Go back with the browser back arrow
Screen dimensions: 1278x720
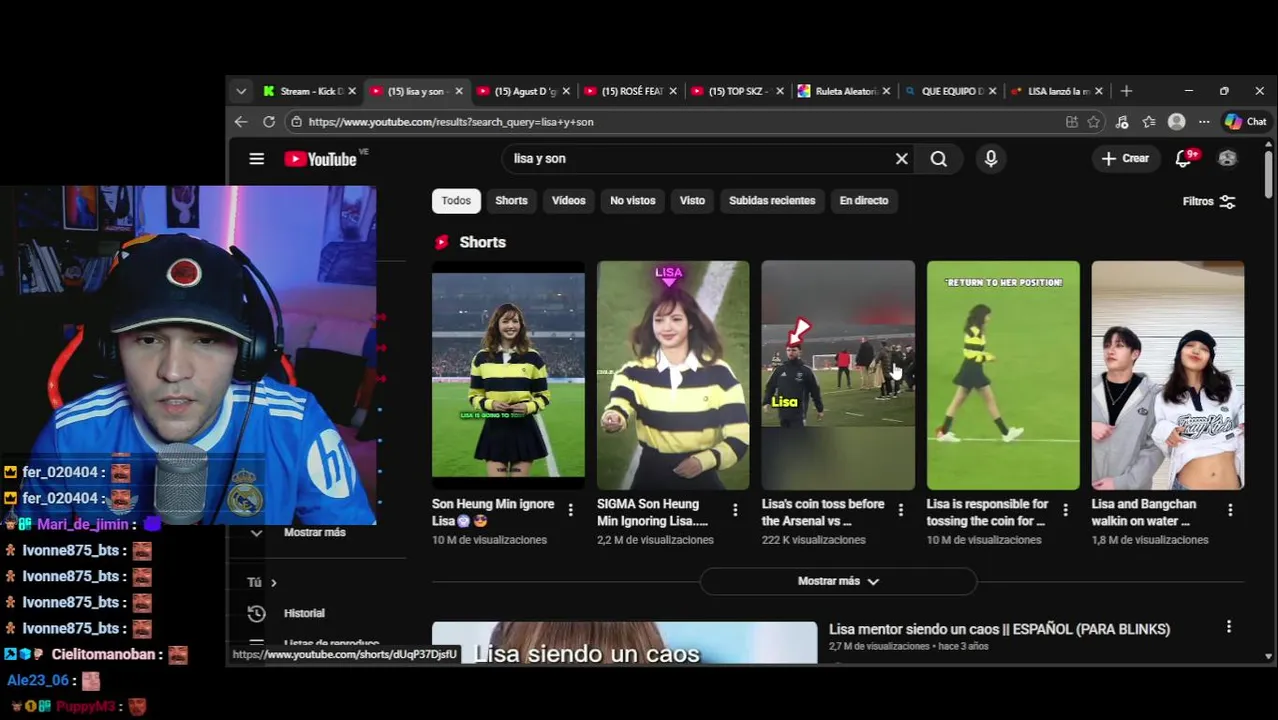241,121
